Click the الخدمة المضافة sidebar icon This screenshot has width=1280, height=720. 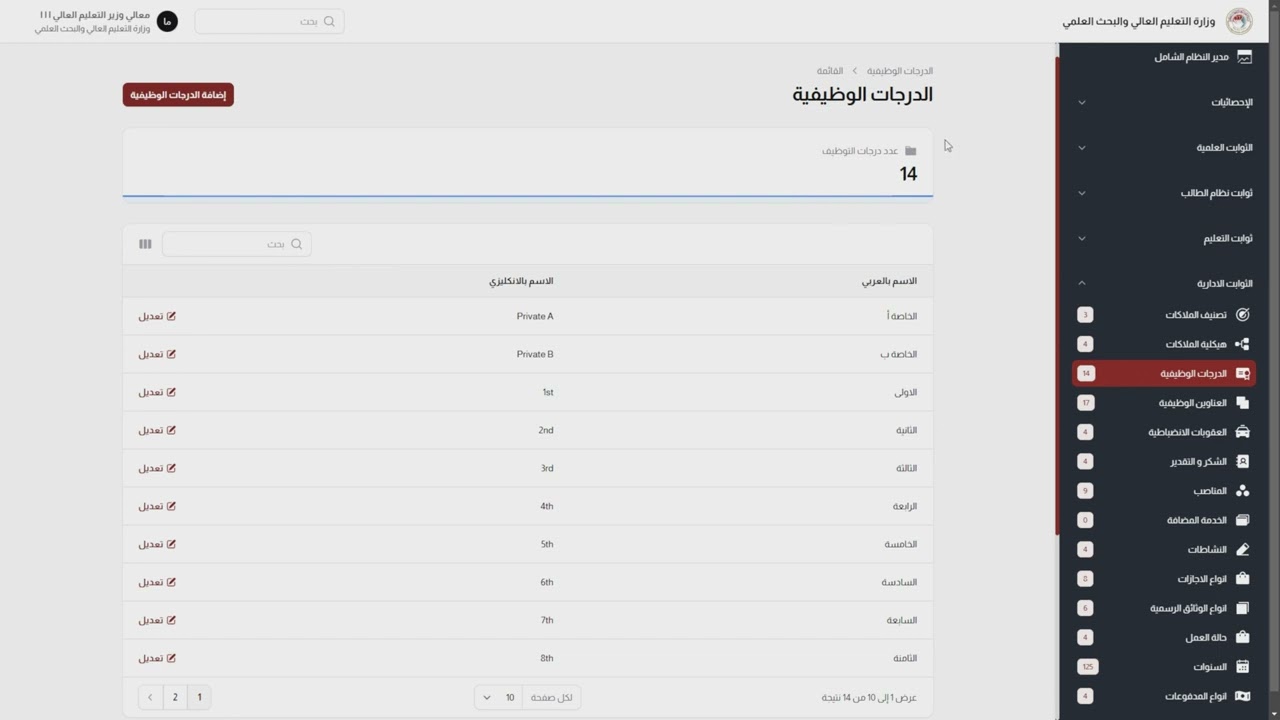tap(1242, 520)
